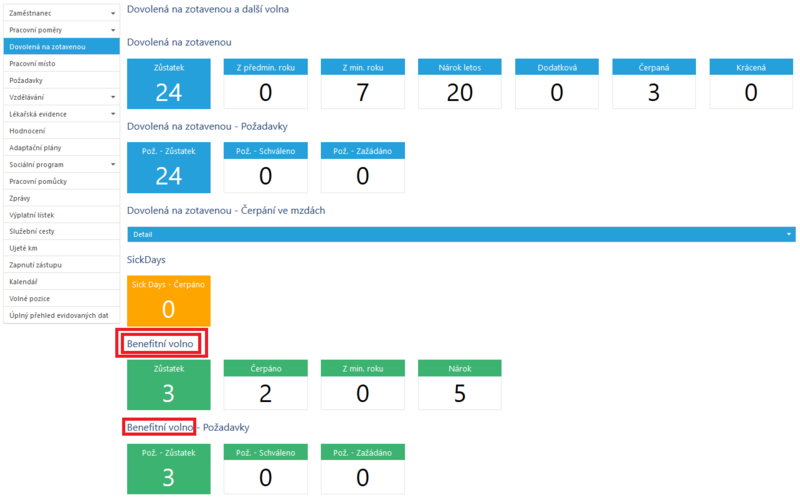This screenshot has width=800, height=498.
Task: Click the Zaměstnanec sidebar label
Action: [30, 13]
